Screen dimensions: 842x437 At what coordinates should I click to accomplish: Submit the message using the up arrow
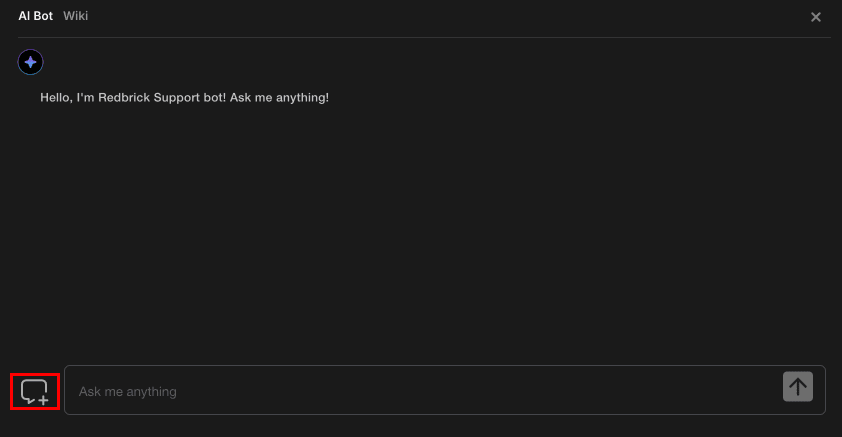[x=797, y=387]
